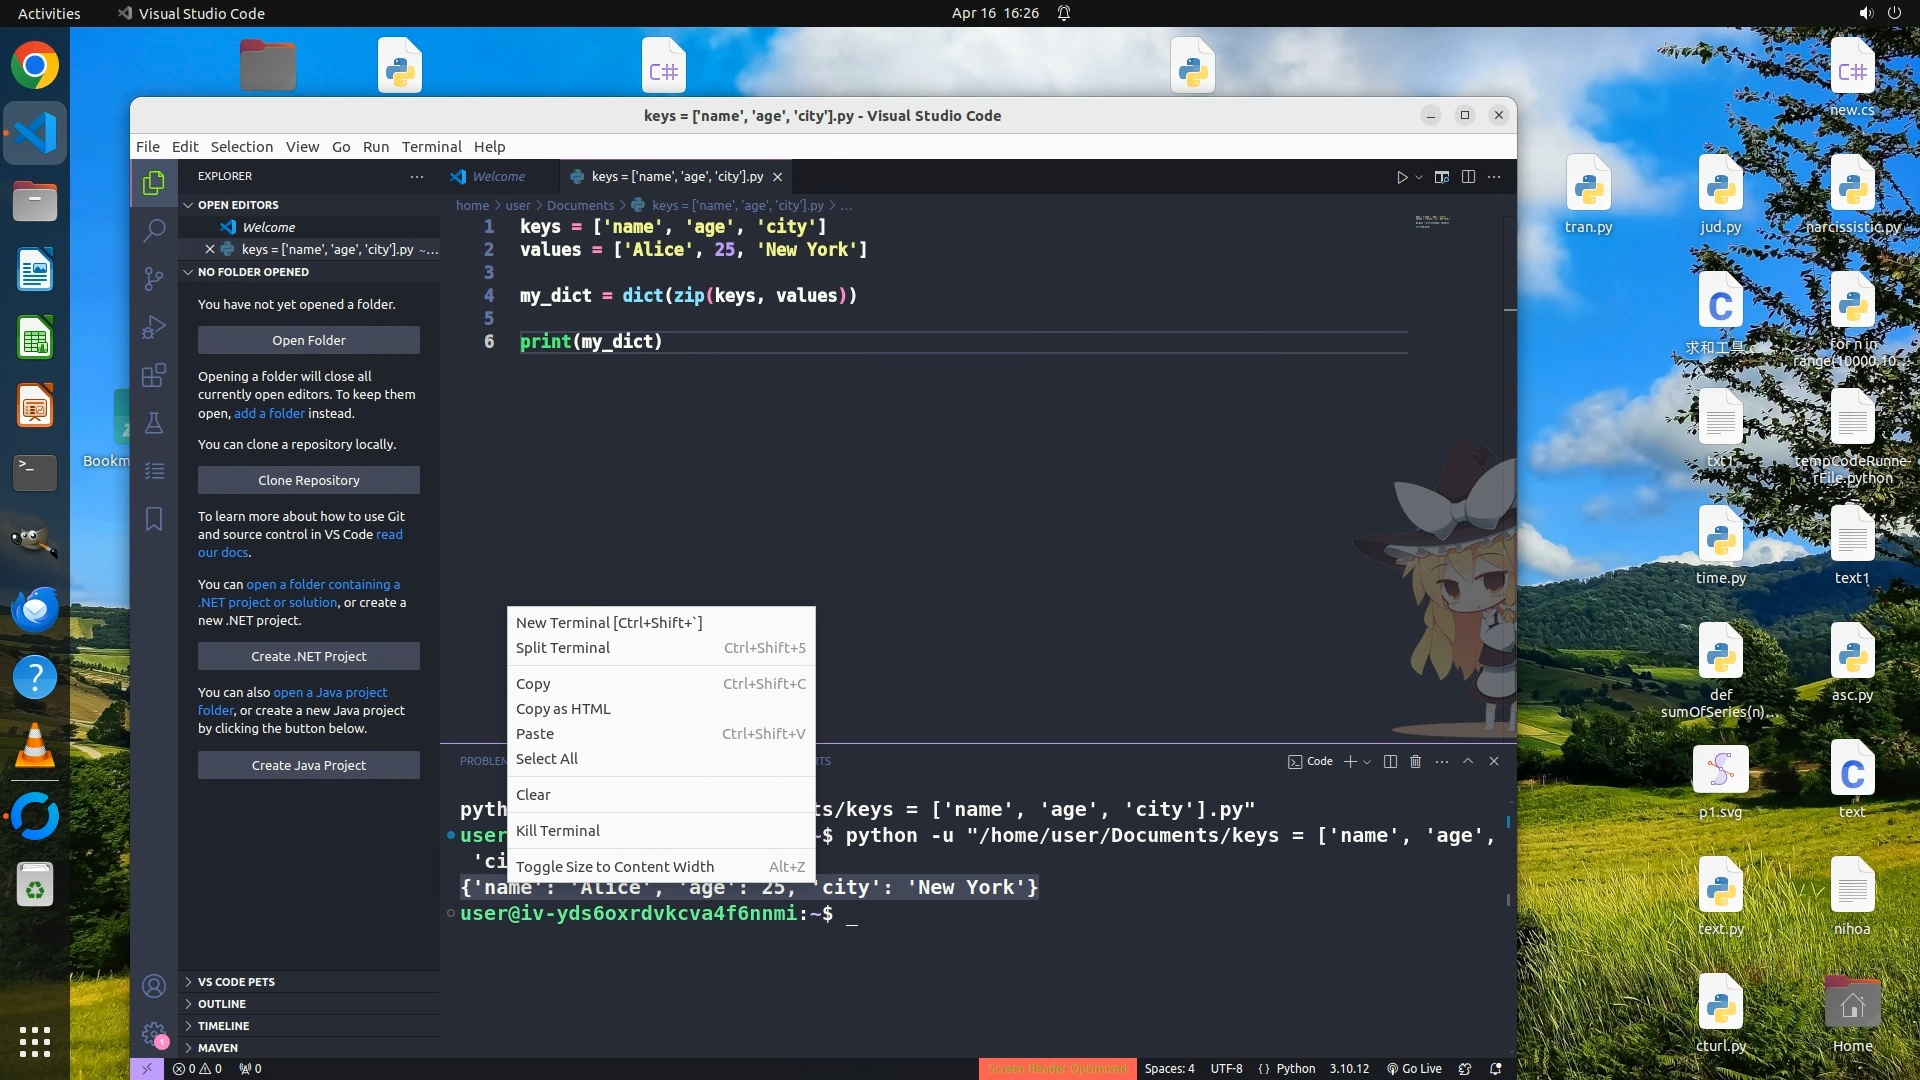Screen dimensions: 1920x1080
Task: Click the Clone Repository button
Action: tap(308, 481)
